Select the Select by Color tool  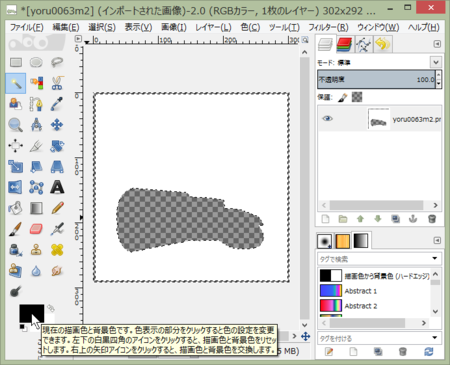(36, 83)
